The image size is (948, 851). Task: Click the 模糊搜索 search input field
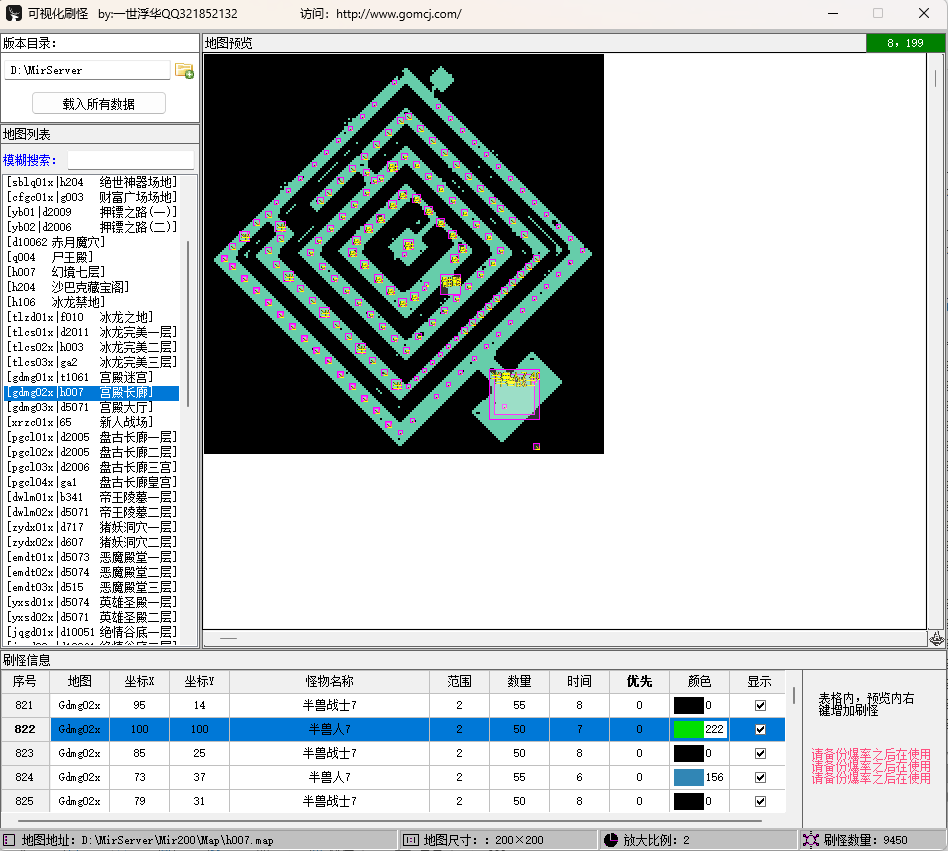tap(130, 160)
